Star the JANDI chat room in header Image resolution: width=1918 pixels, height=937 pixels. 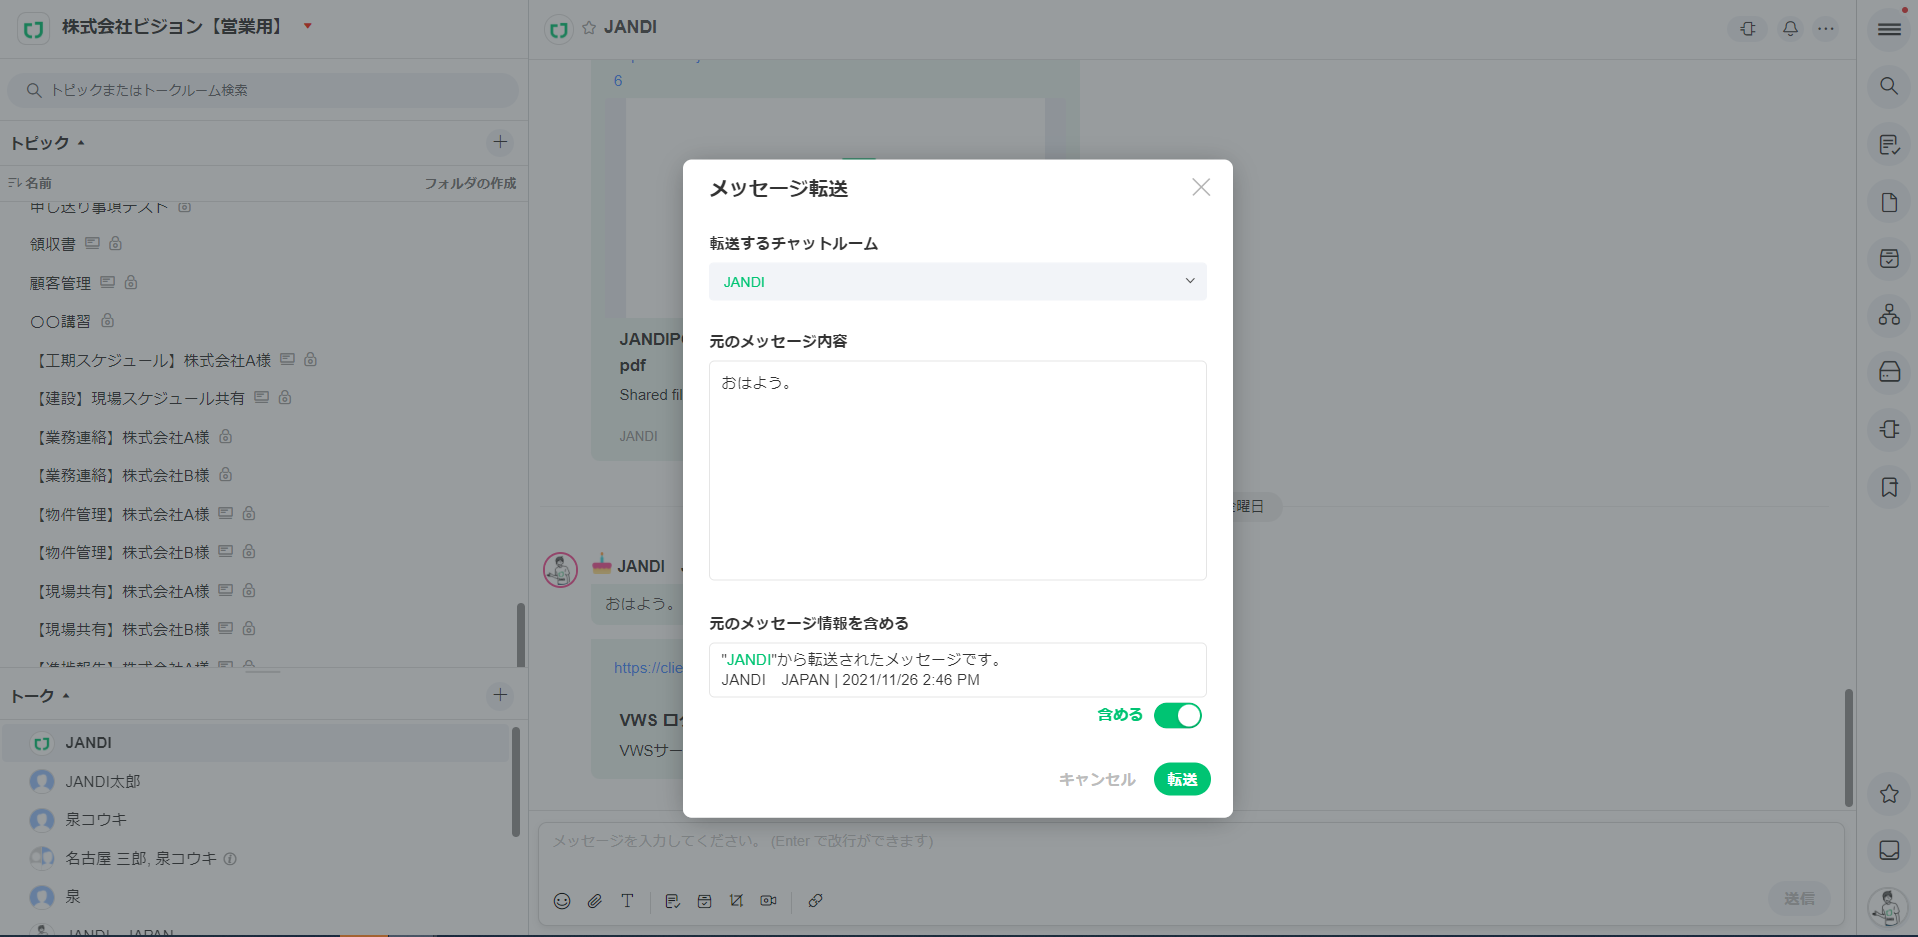click(589, 28)
